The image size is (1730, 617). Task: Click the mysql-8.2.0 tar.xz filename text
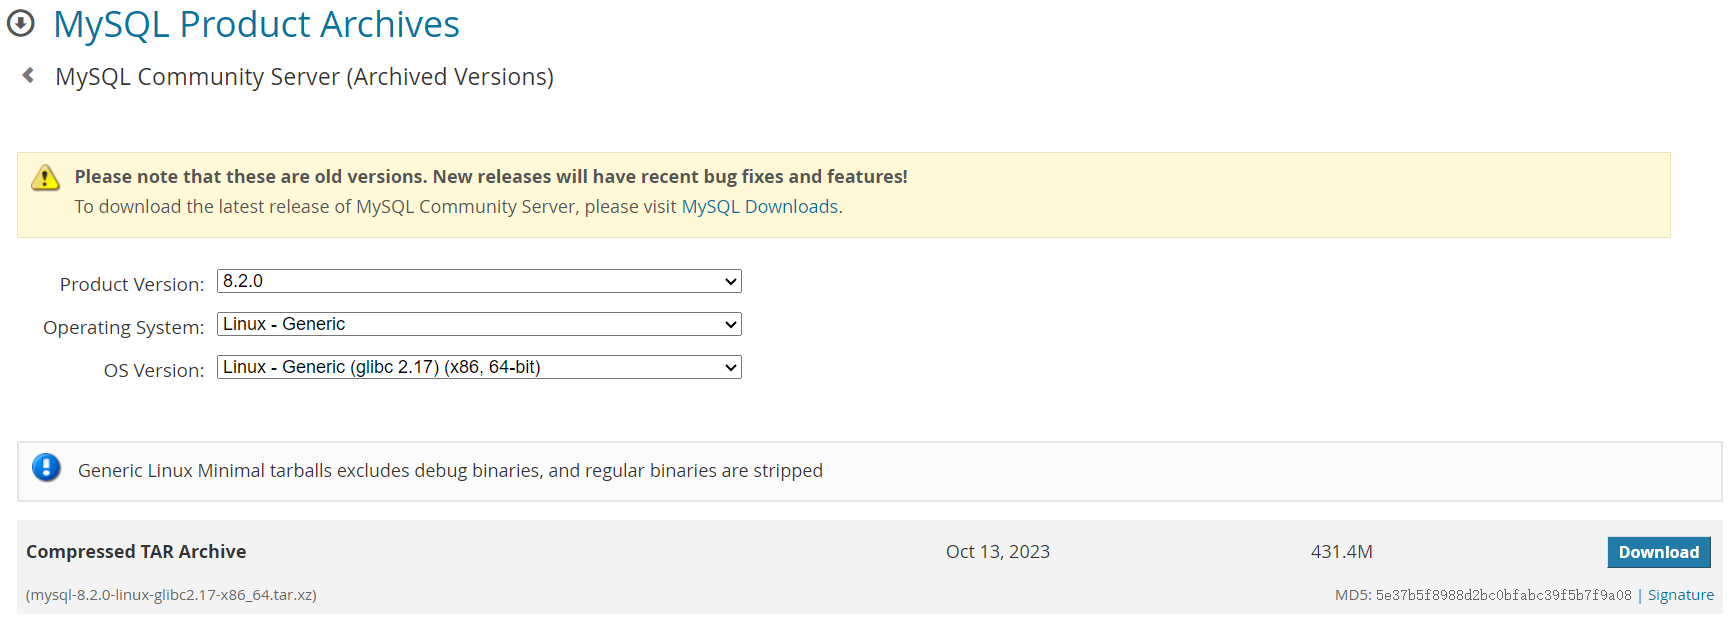tap(171, 595)
